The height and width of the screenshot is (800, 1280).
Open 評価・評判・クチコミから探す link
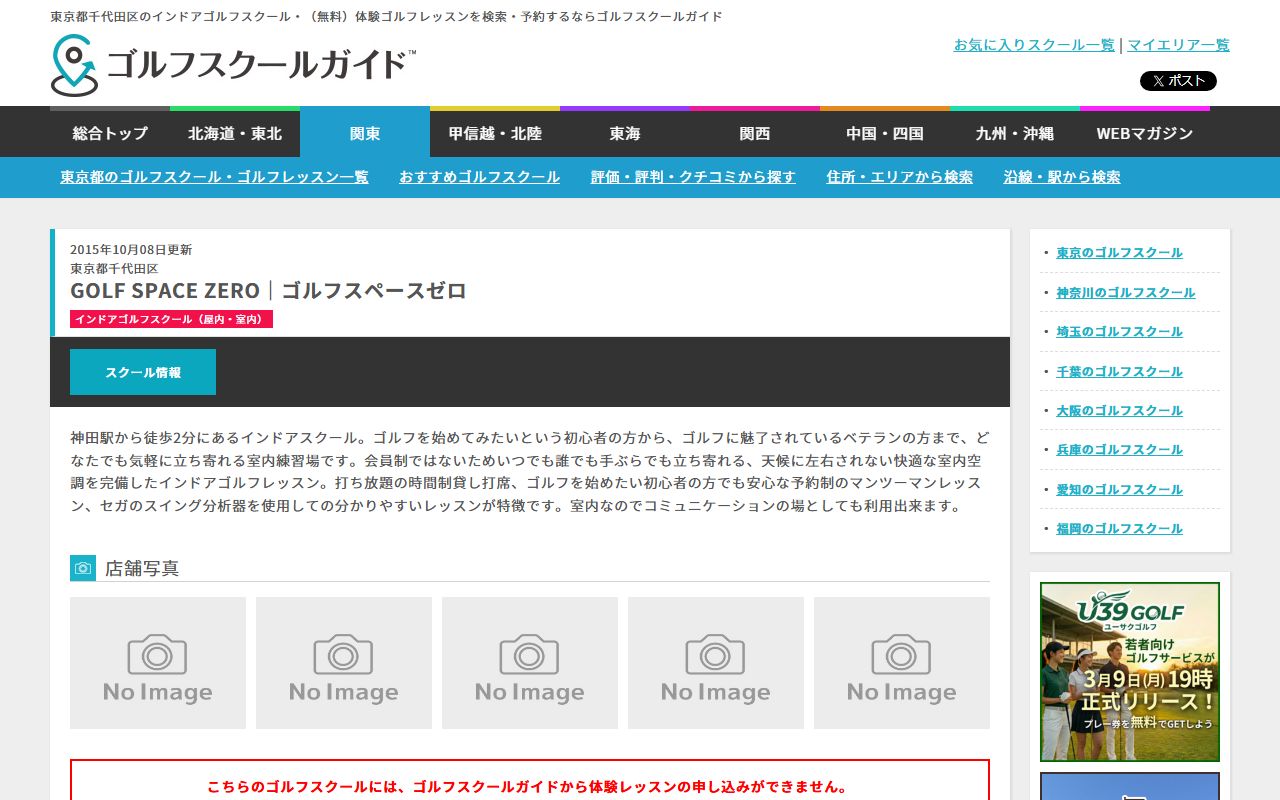(x=693, y=177)
